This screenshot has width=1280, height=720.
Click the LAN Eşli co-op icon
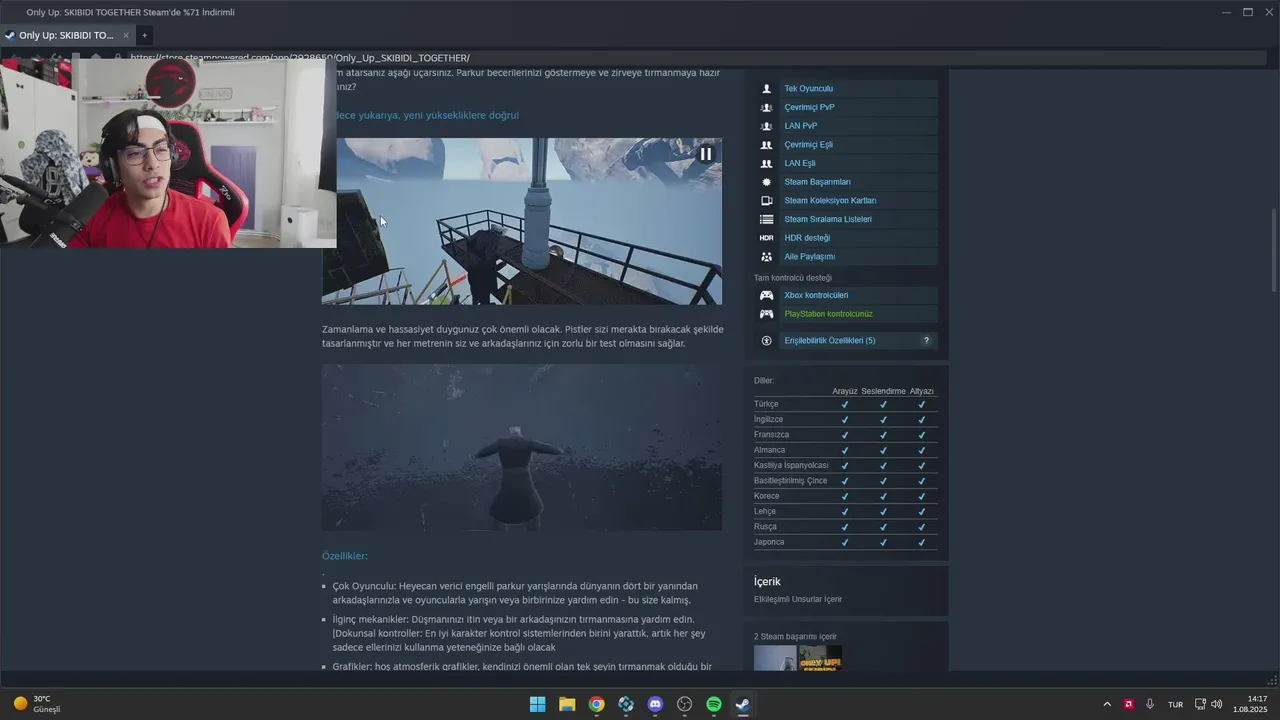(x=767, y=163)
